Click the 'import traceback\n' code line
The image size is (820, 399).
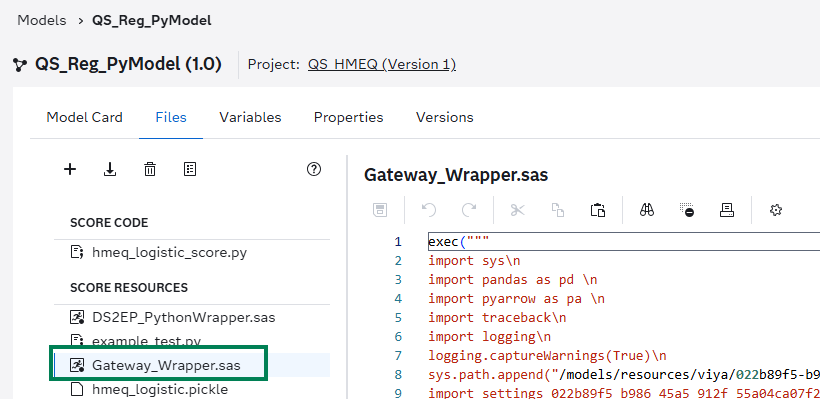[x=497, y=317]
